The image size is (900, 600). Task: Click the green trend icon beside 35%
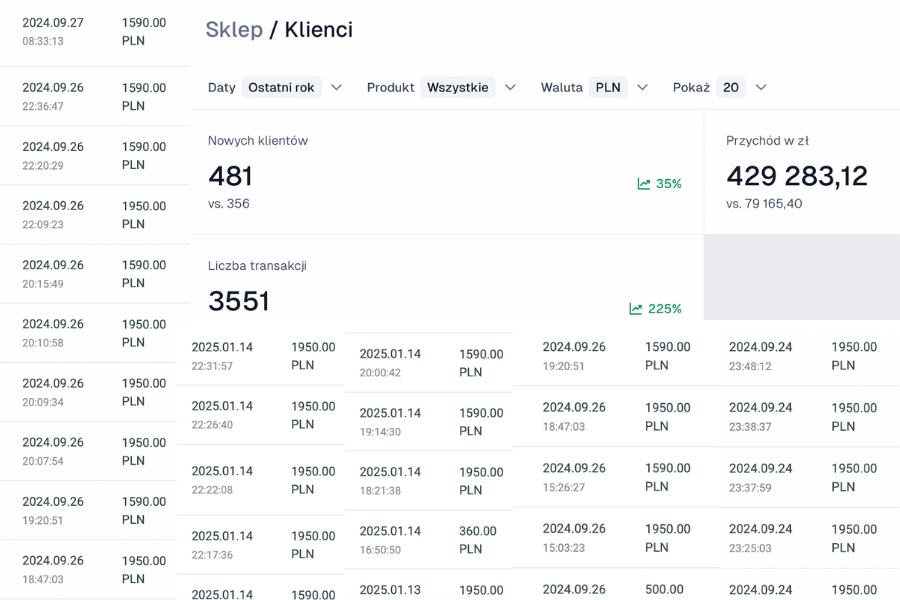pyautogui.click(x=644, y=184)
